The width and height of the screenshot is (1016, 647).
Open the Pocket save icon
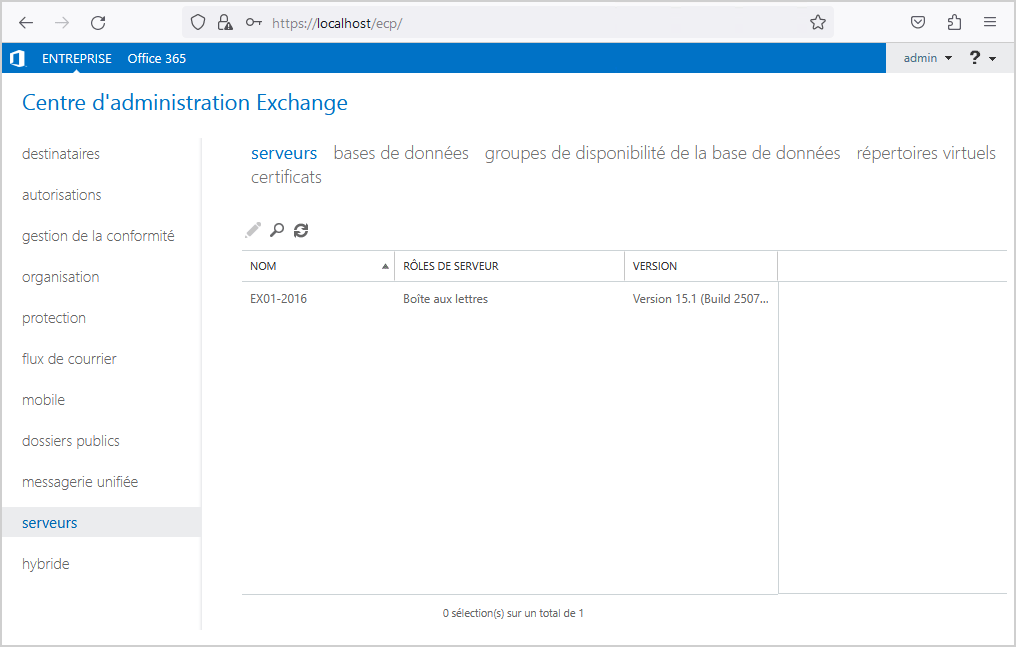(918, 22)
